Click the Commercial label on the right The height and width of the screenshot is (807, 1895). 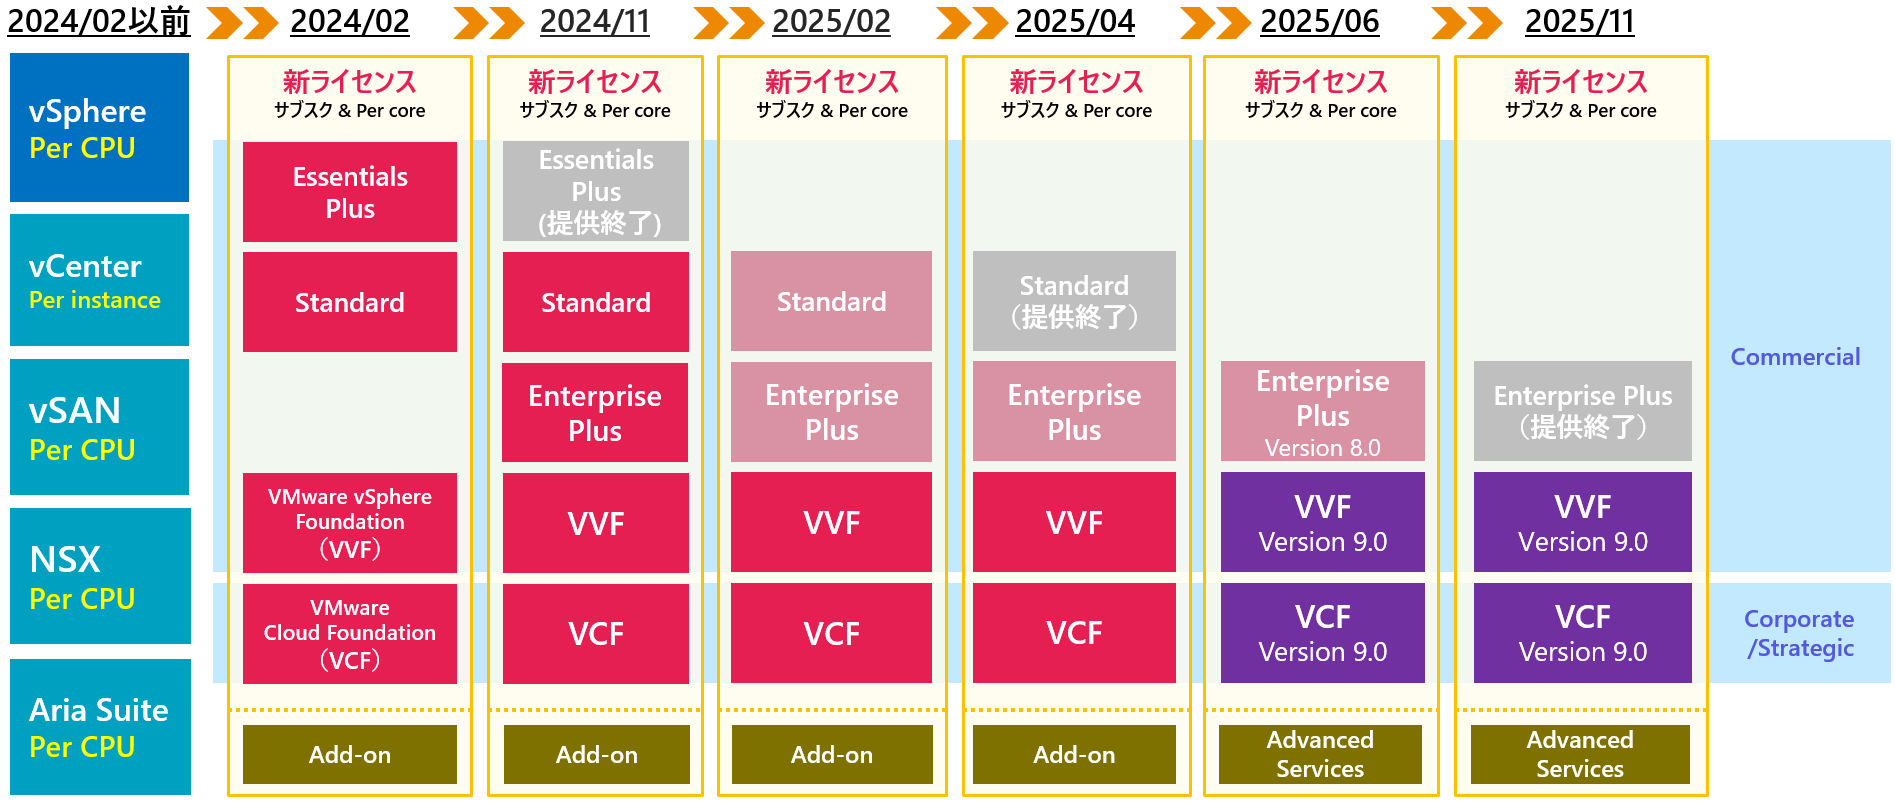pos(1795,357)
